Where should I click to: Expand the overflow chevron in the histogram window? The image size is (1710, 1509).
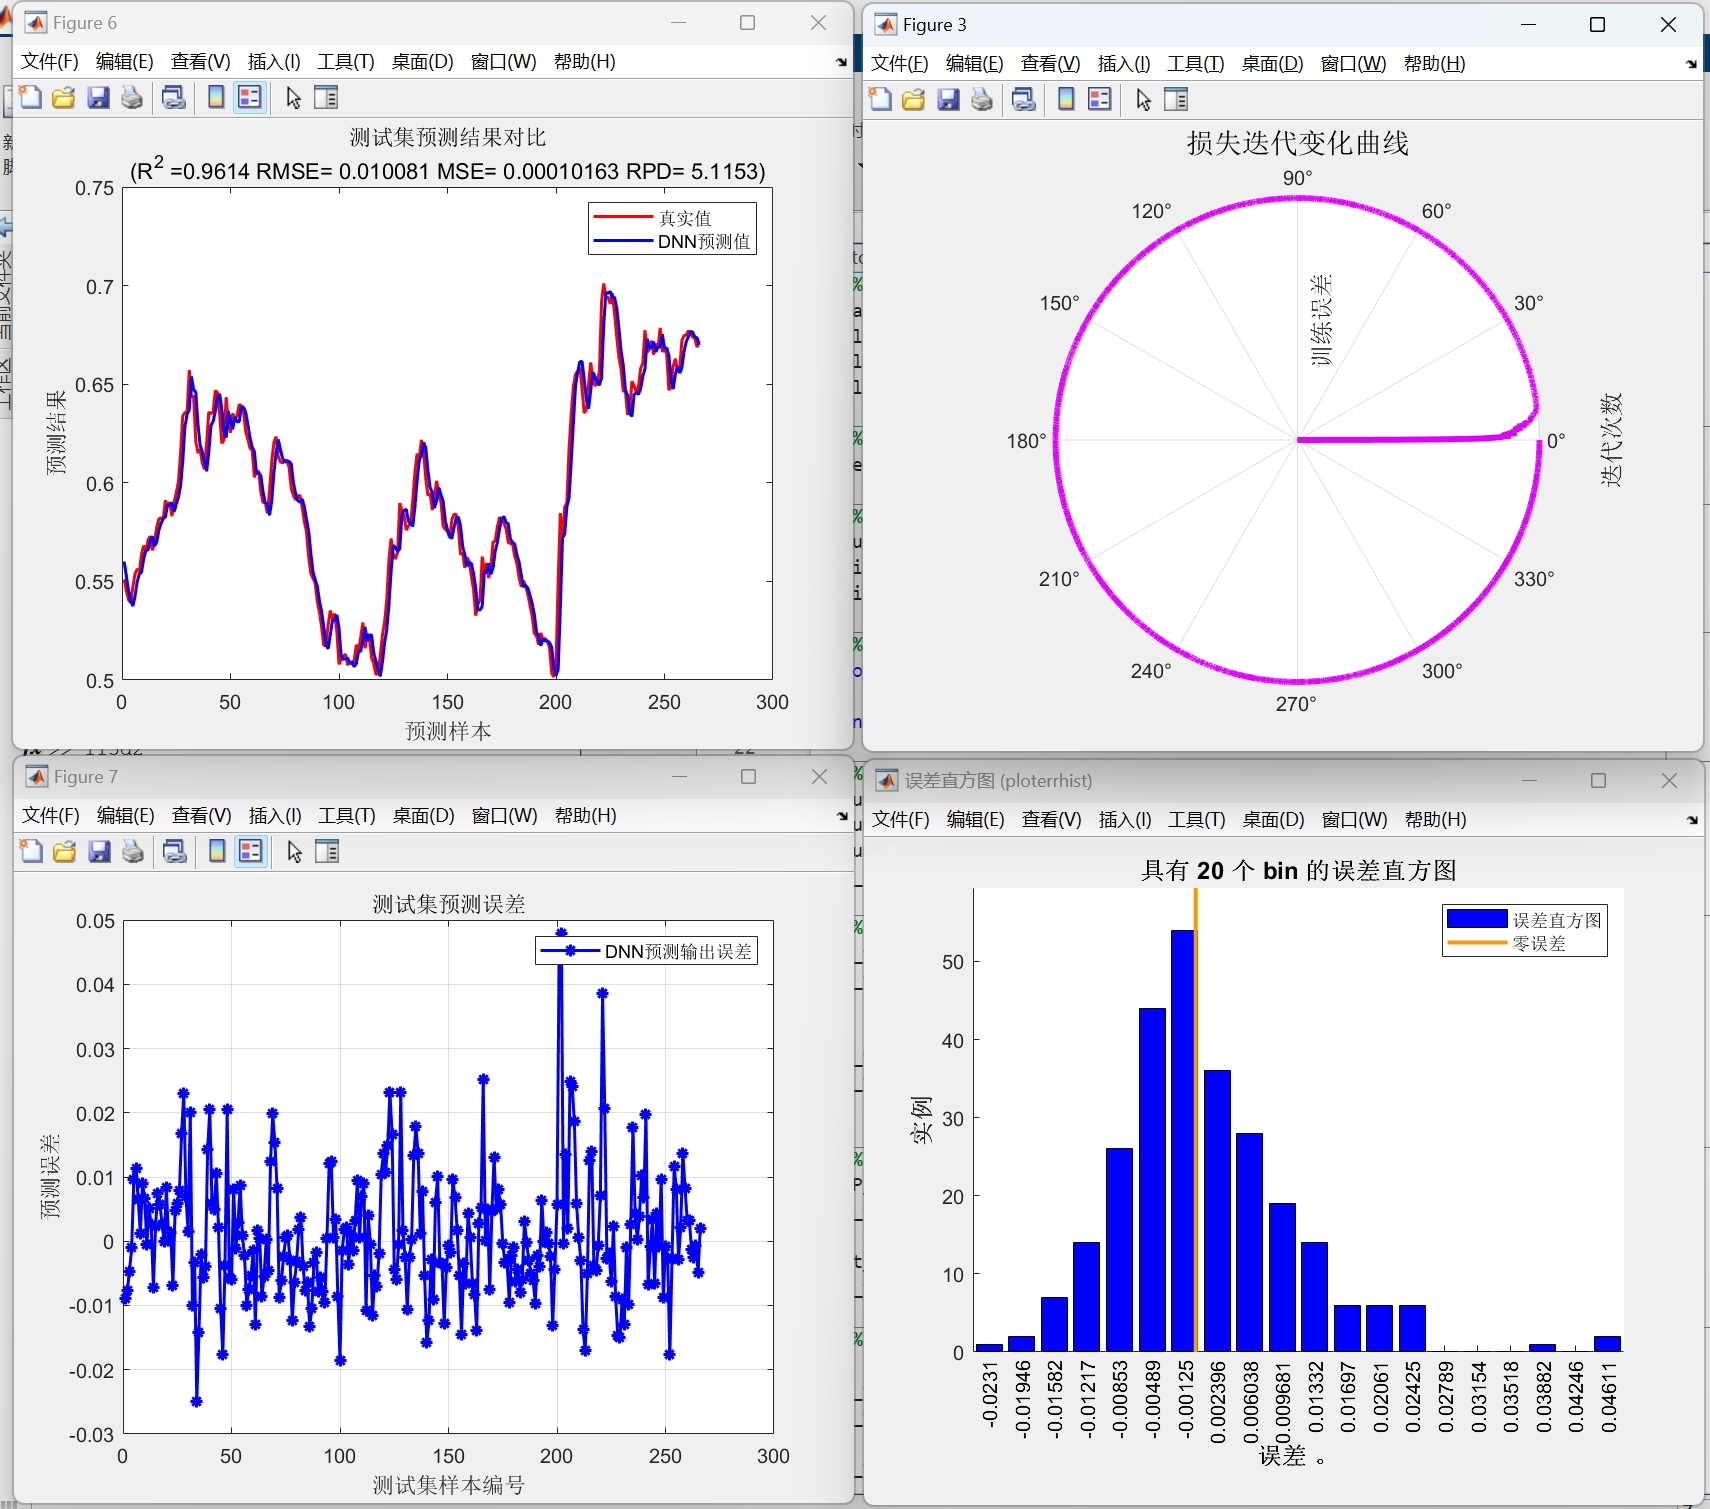click(1691, 820)
